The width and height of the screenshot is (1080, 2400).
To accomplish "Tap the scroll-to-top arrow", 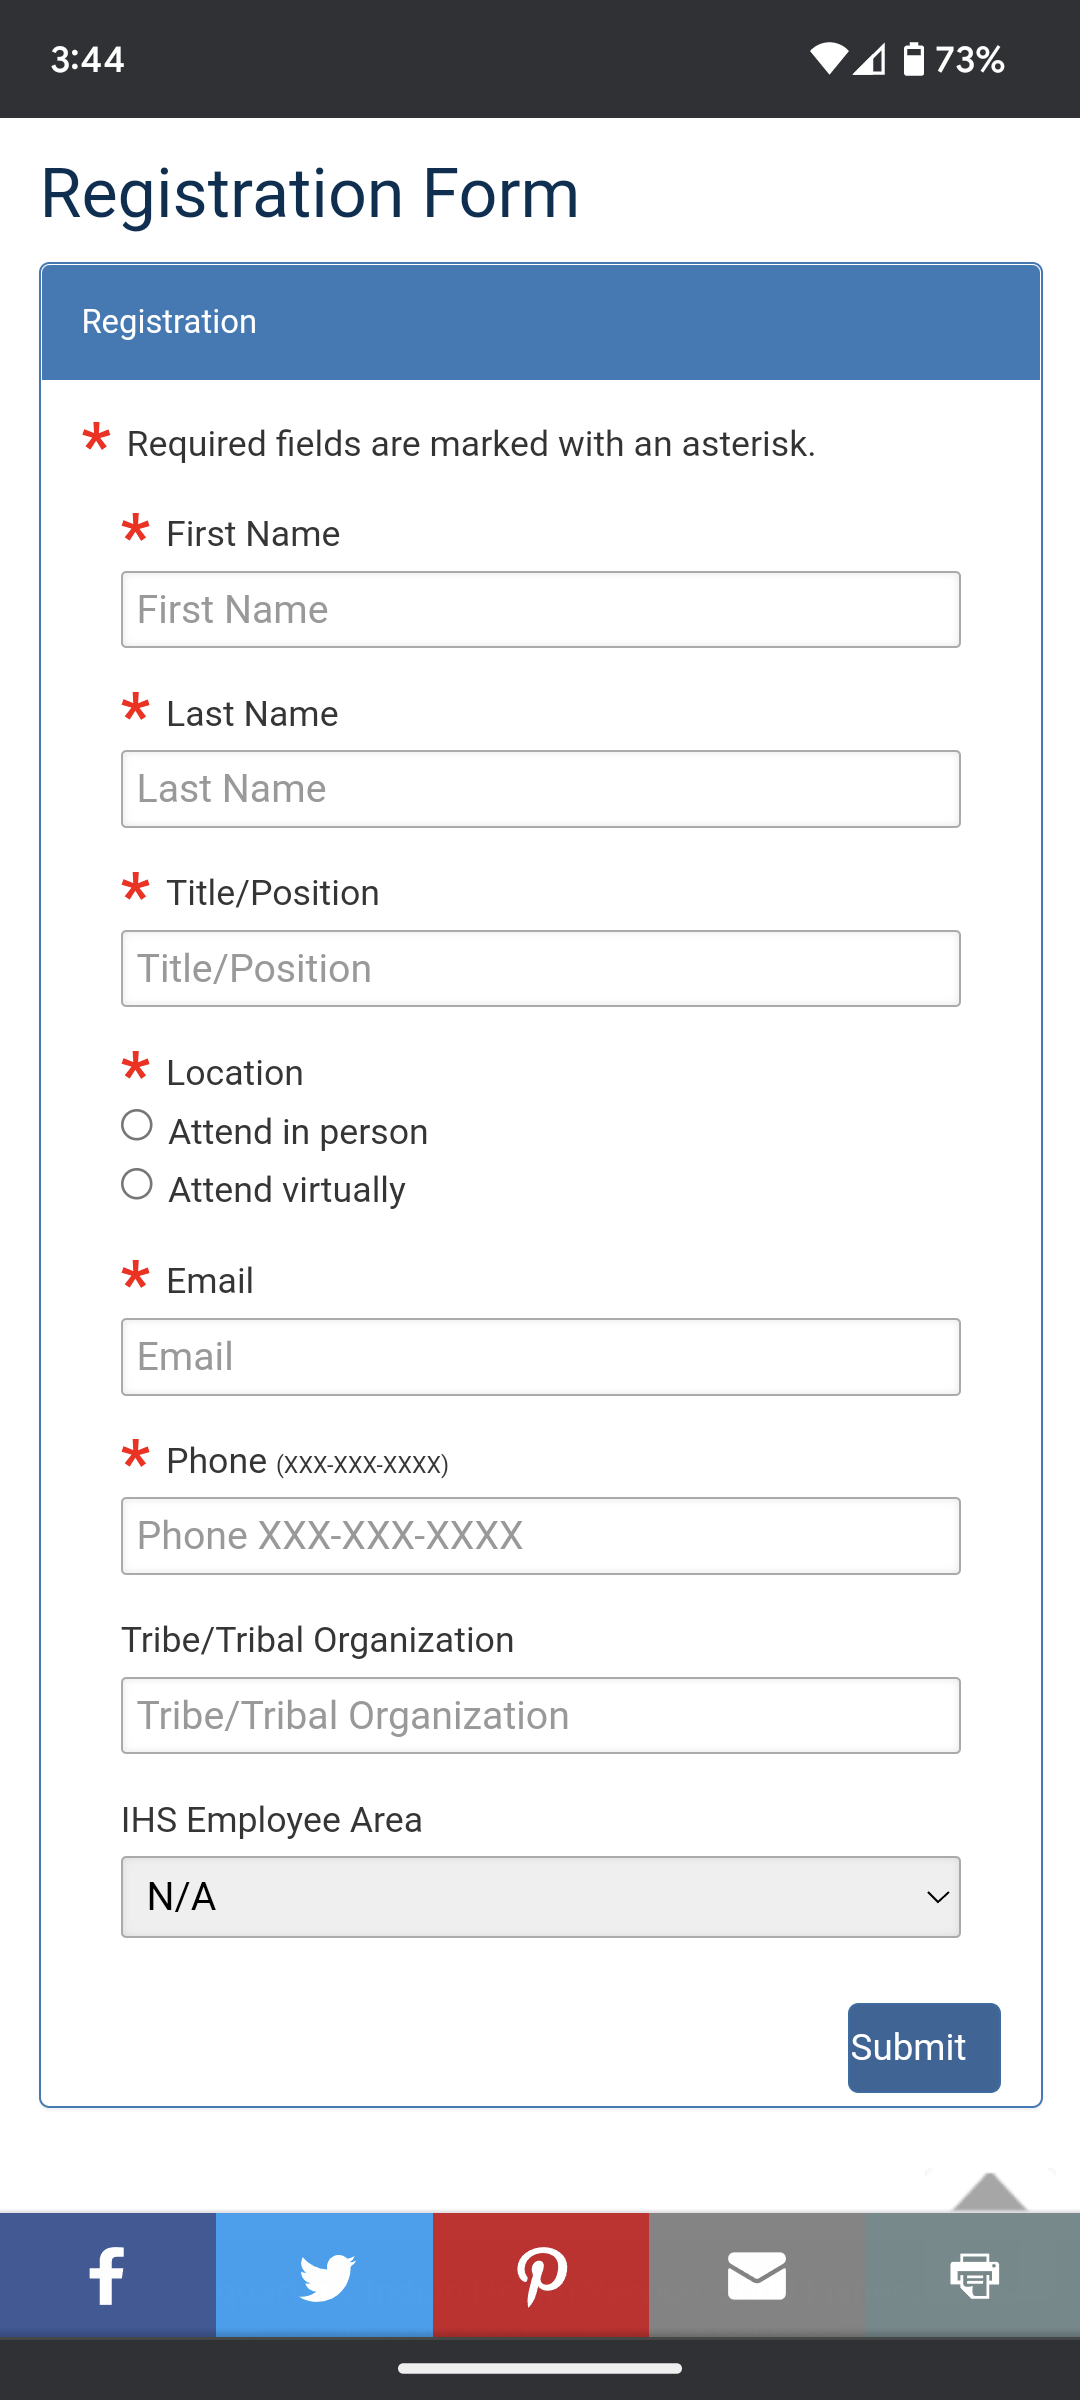I will 989,2190.
